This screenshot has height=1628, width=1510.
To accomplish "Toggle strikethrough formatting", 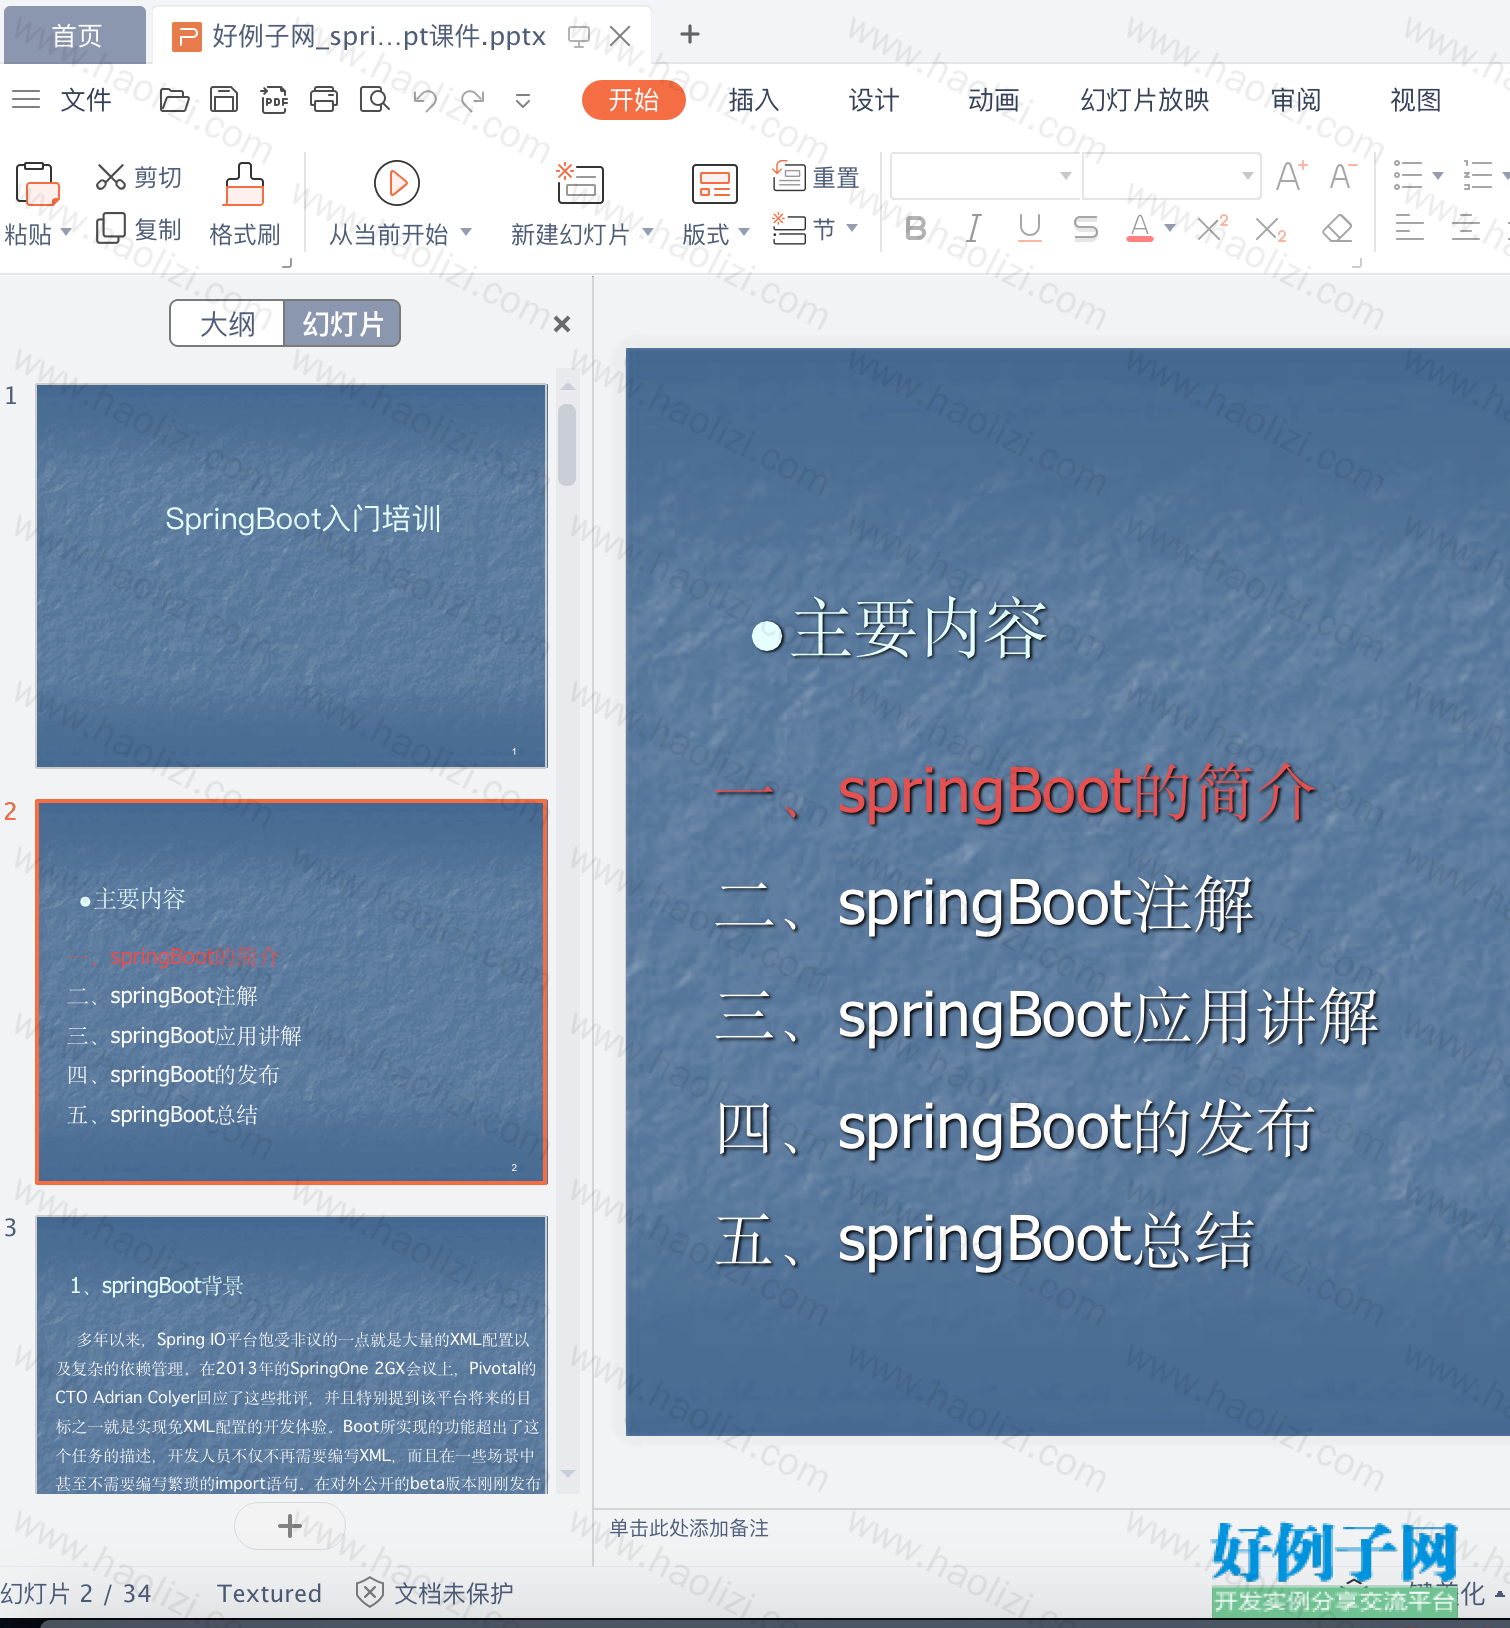I will pyautogui.click(x=1085, y=229).
